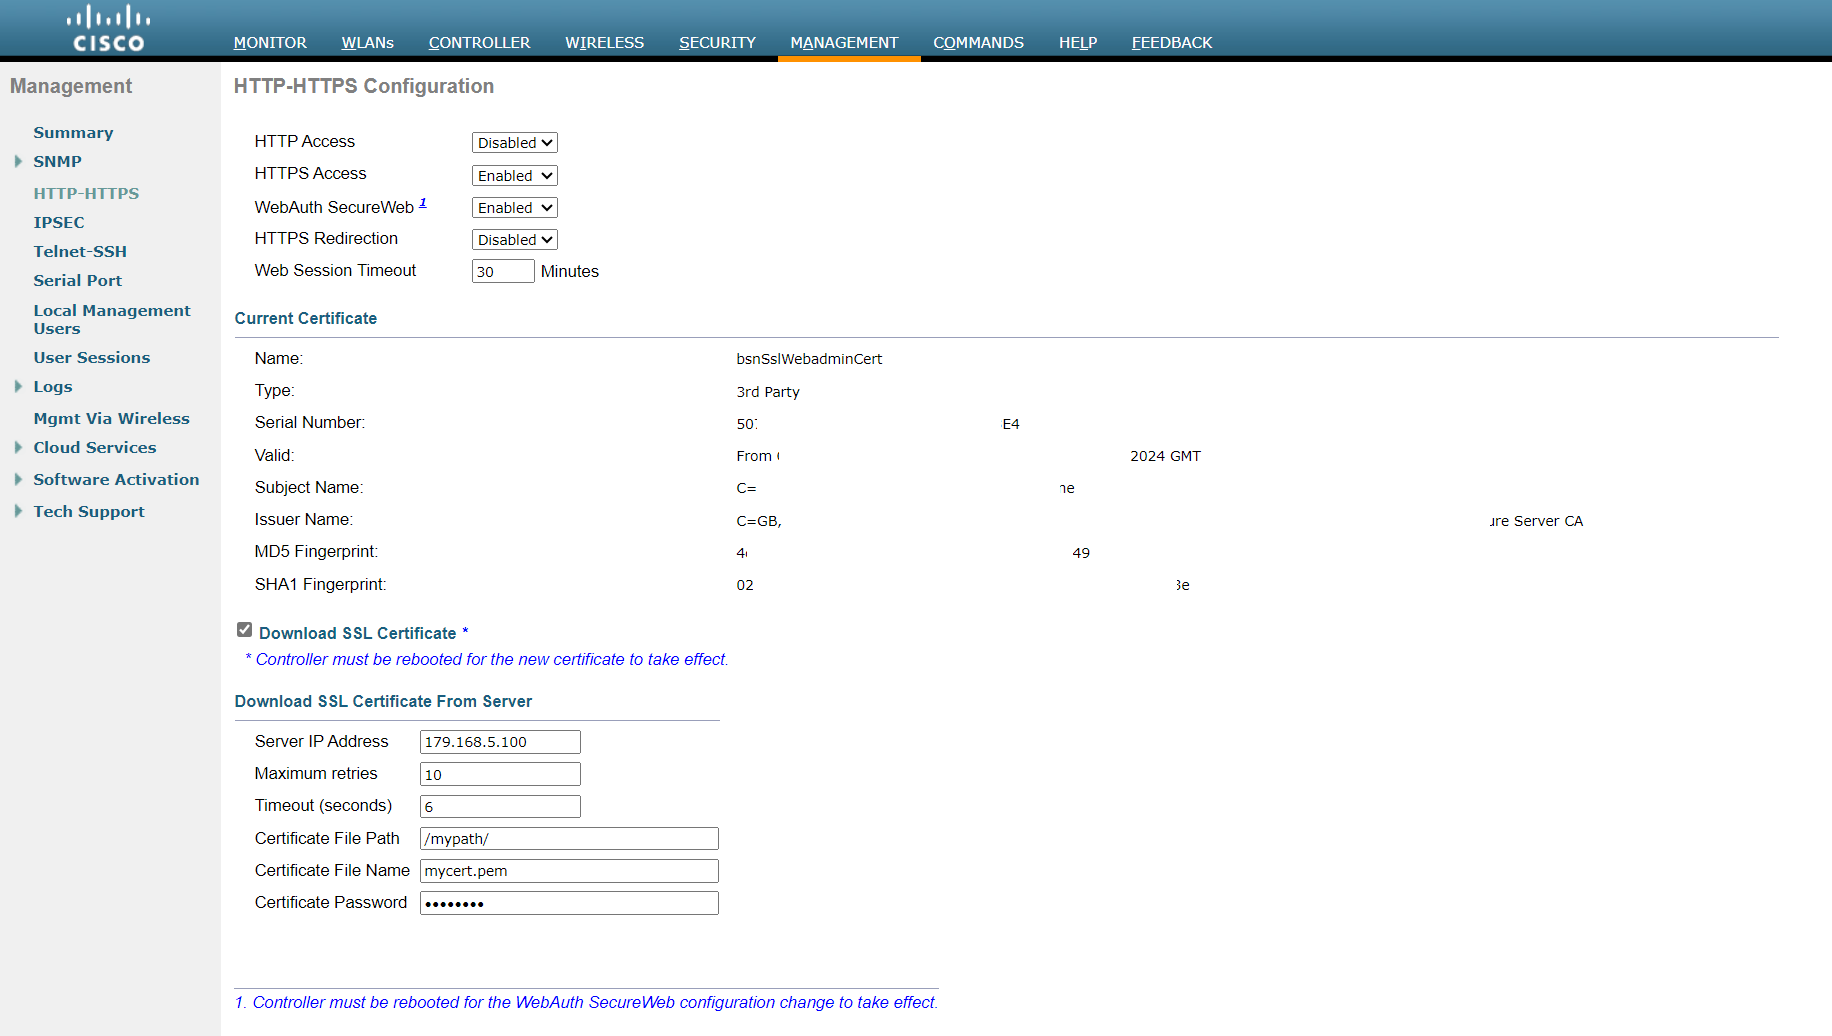Open the WLANs menu

tap(367, 42)
